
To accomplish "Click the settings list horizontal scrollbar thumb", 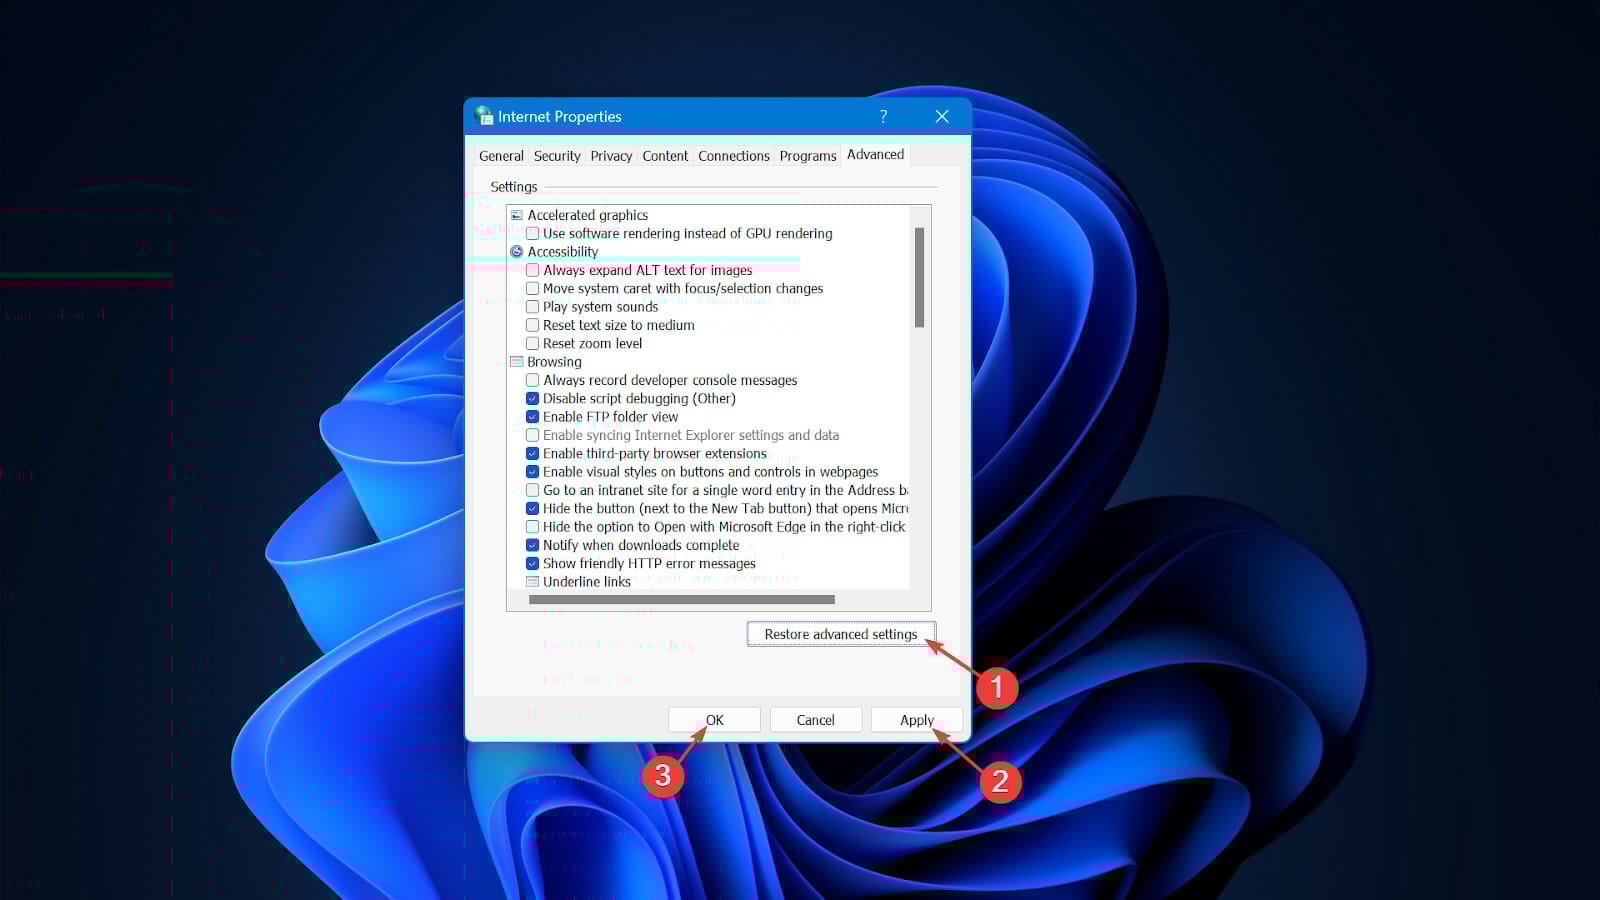I will click(682, 600).
